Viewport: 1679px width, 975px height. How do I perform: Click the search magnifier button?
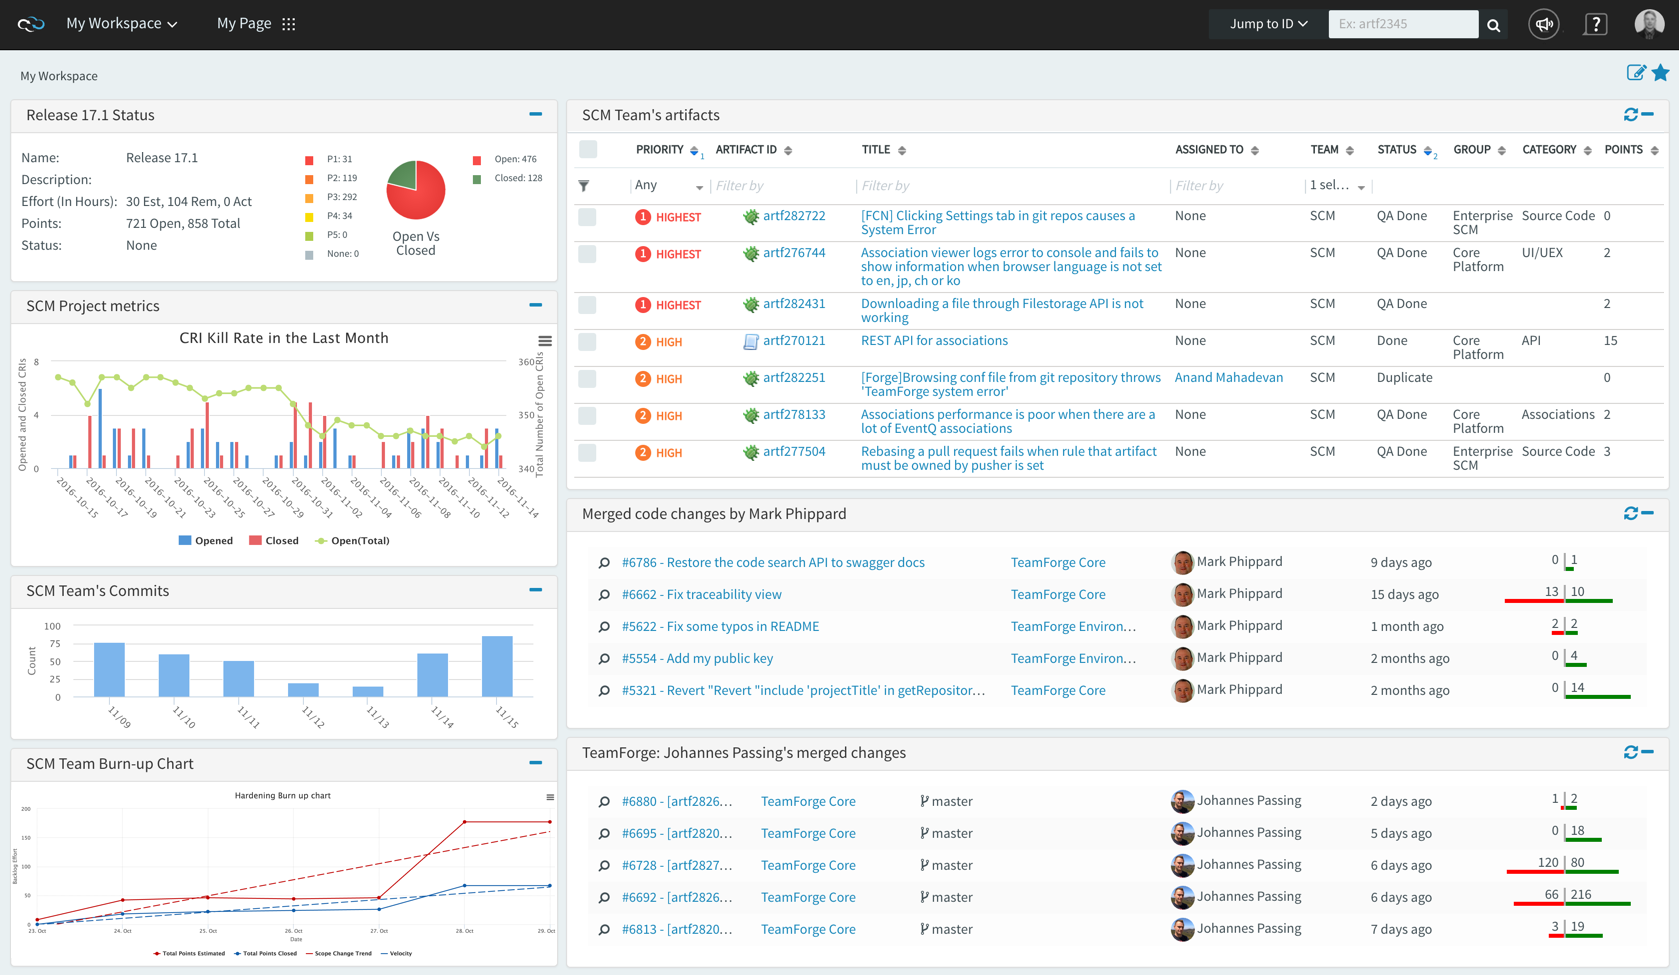[x=1493, y=25]
